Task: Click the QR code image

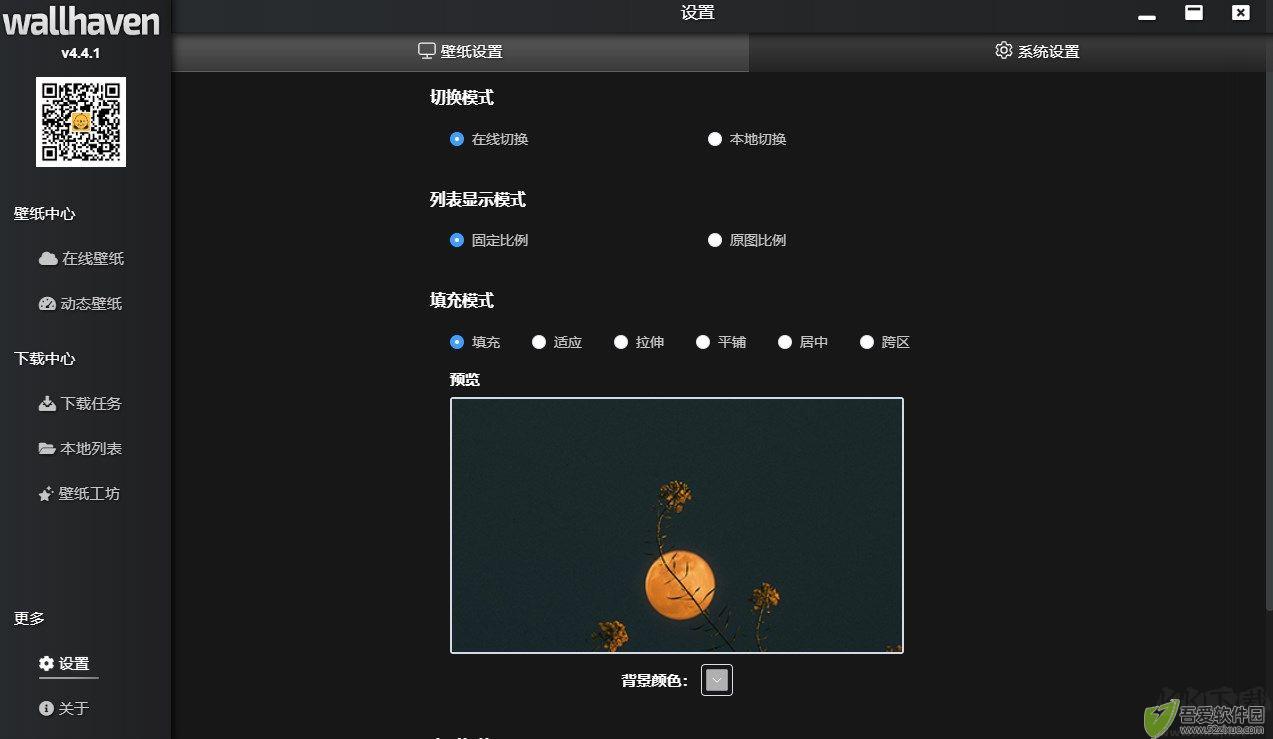Action: point(81,122)
